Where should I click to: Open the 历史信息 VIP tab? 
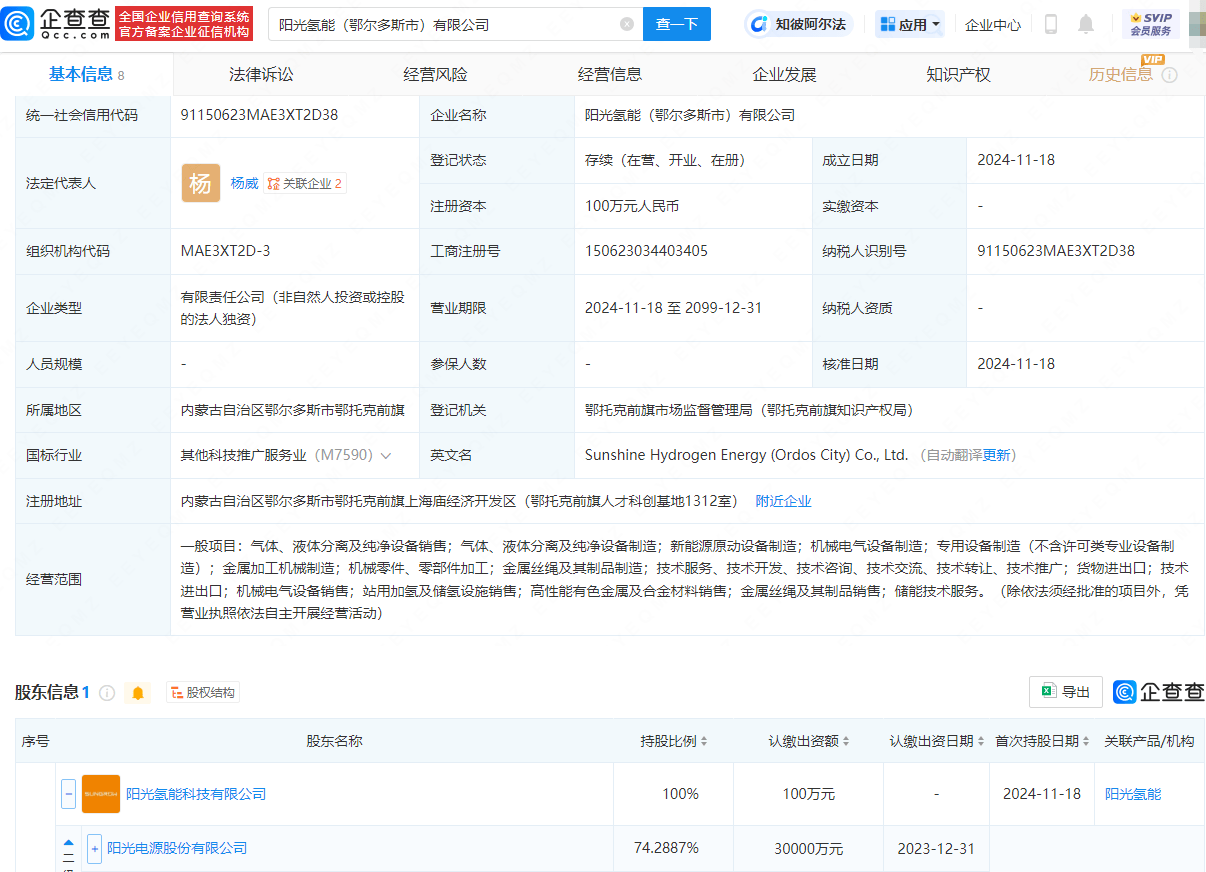[1121, 74]
